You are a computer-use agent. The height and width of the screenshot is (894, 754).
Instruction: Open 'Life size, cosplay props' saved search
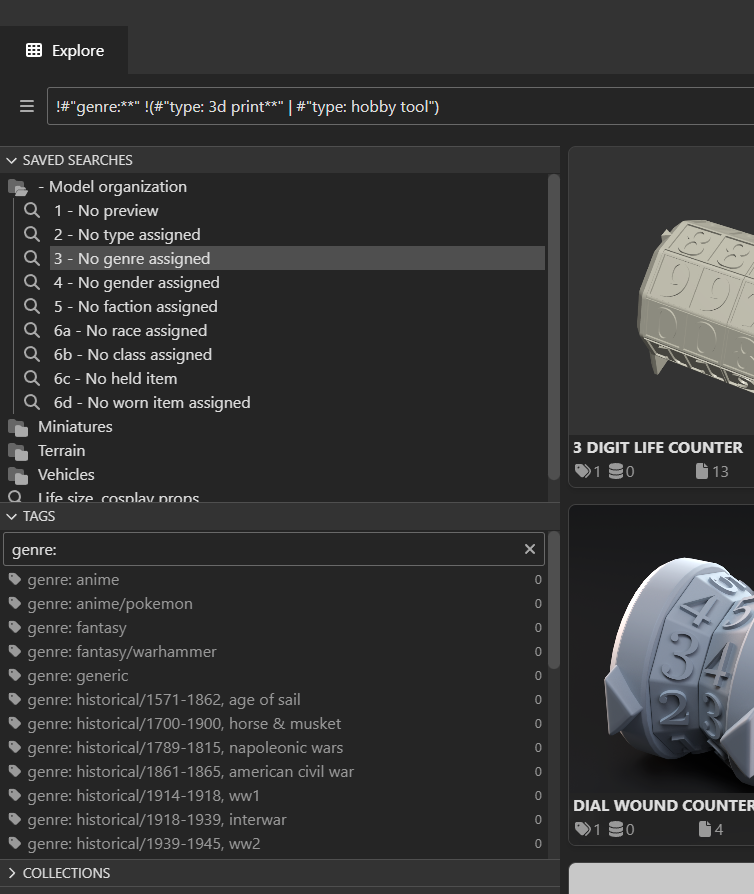pos(119,497)
